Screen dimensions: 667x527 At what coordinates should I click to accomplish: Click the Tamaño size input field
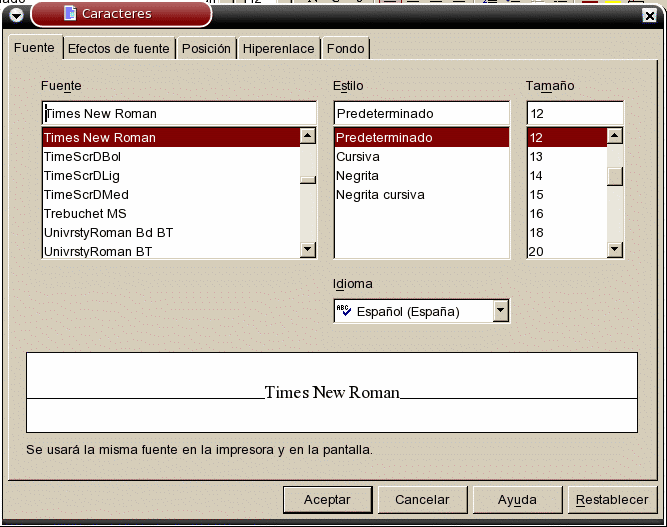pos(574,114)
